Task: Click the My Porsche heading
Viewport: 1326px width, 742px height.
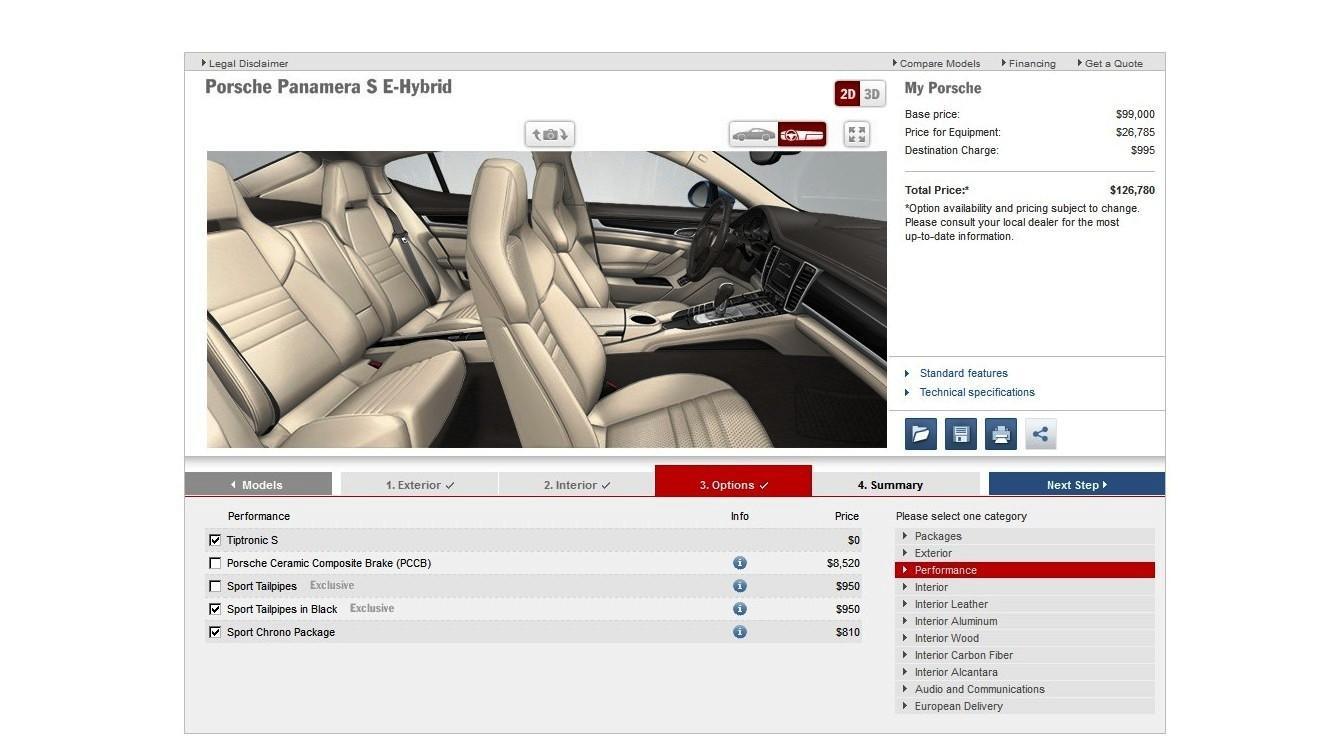Action: pos(943,88)
